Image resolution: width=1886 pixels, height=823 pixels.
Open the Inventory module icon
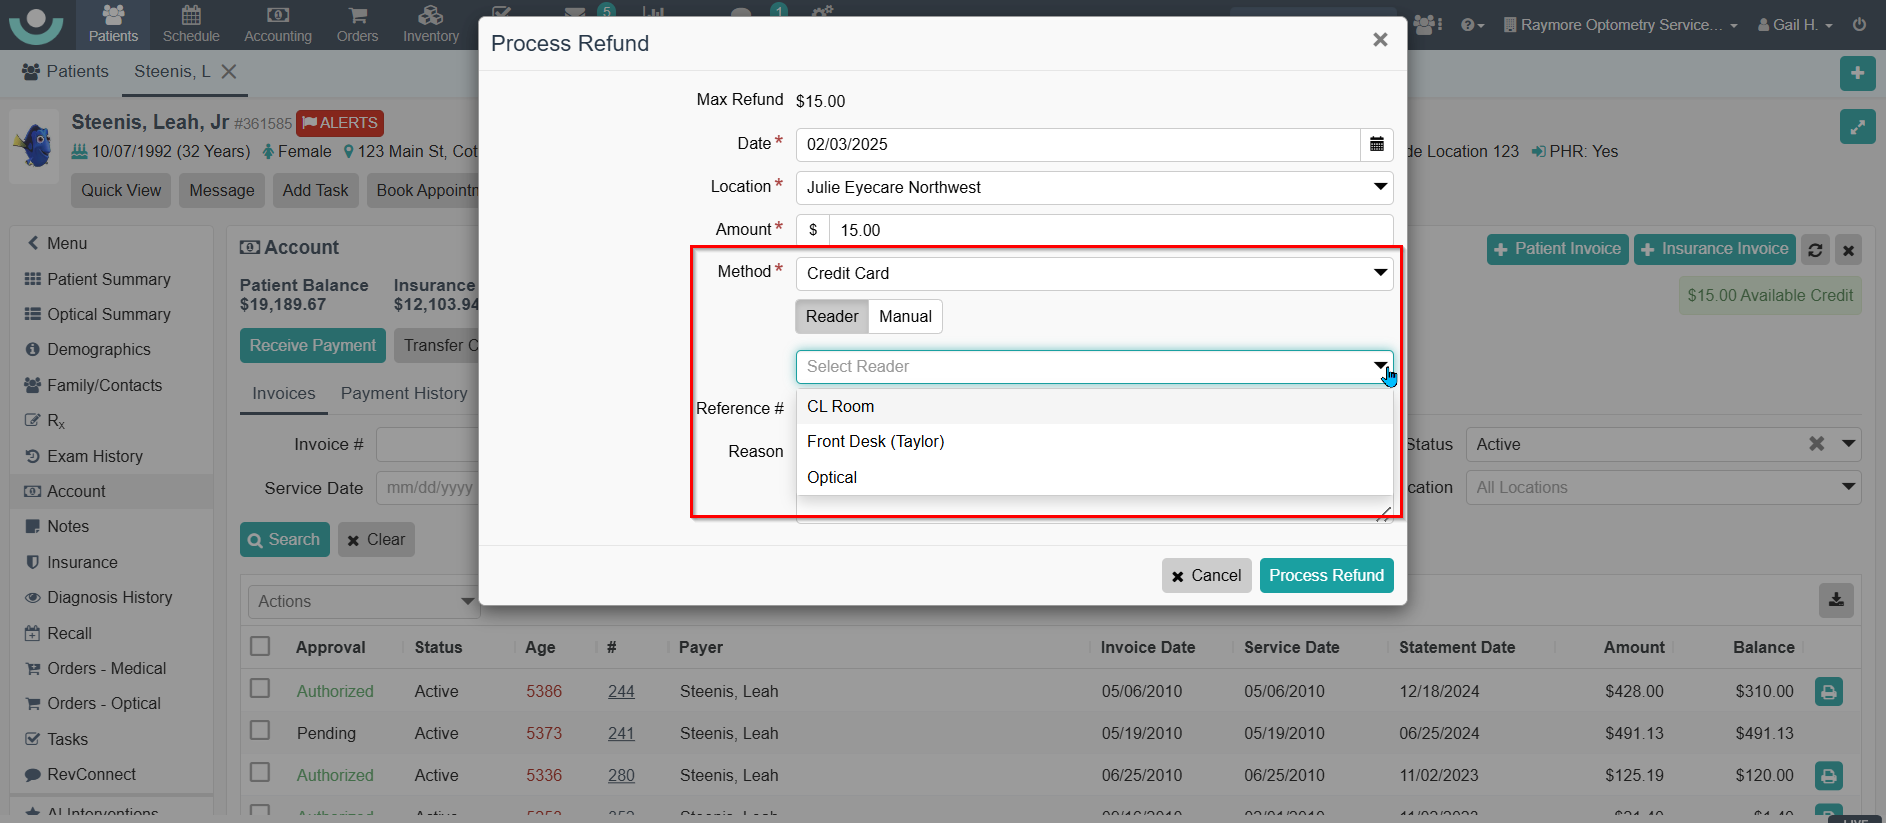(430, 24)
